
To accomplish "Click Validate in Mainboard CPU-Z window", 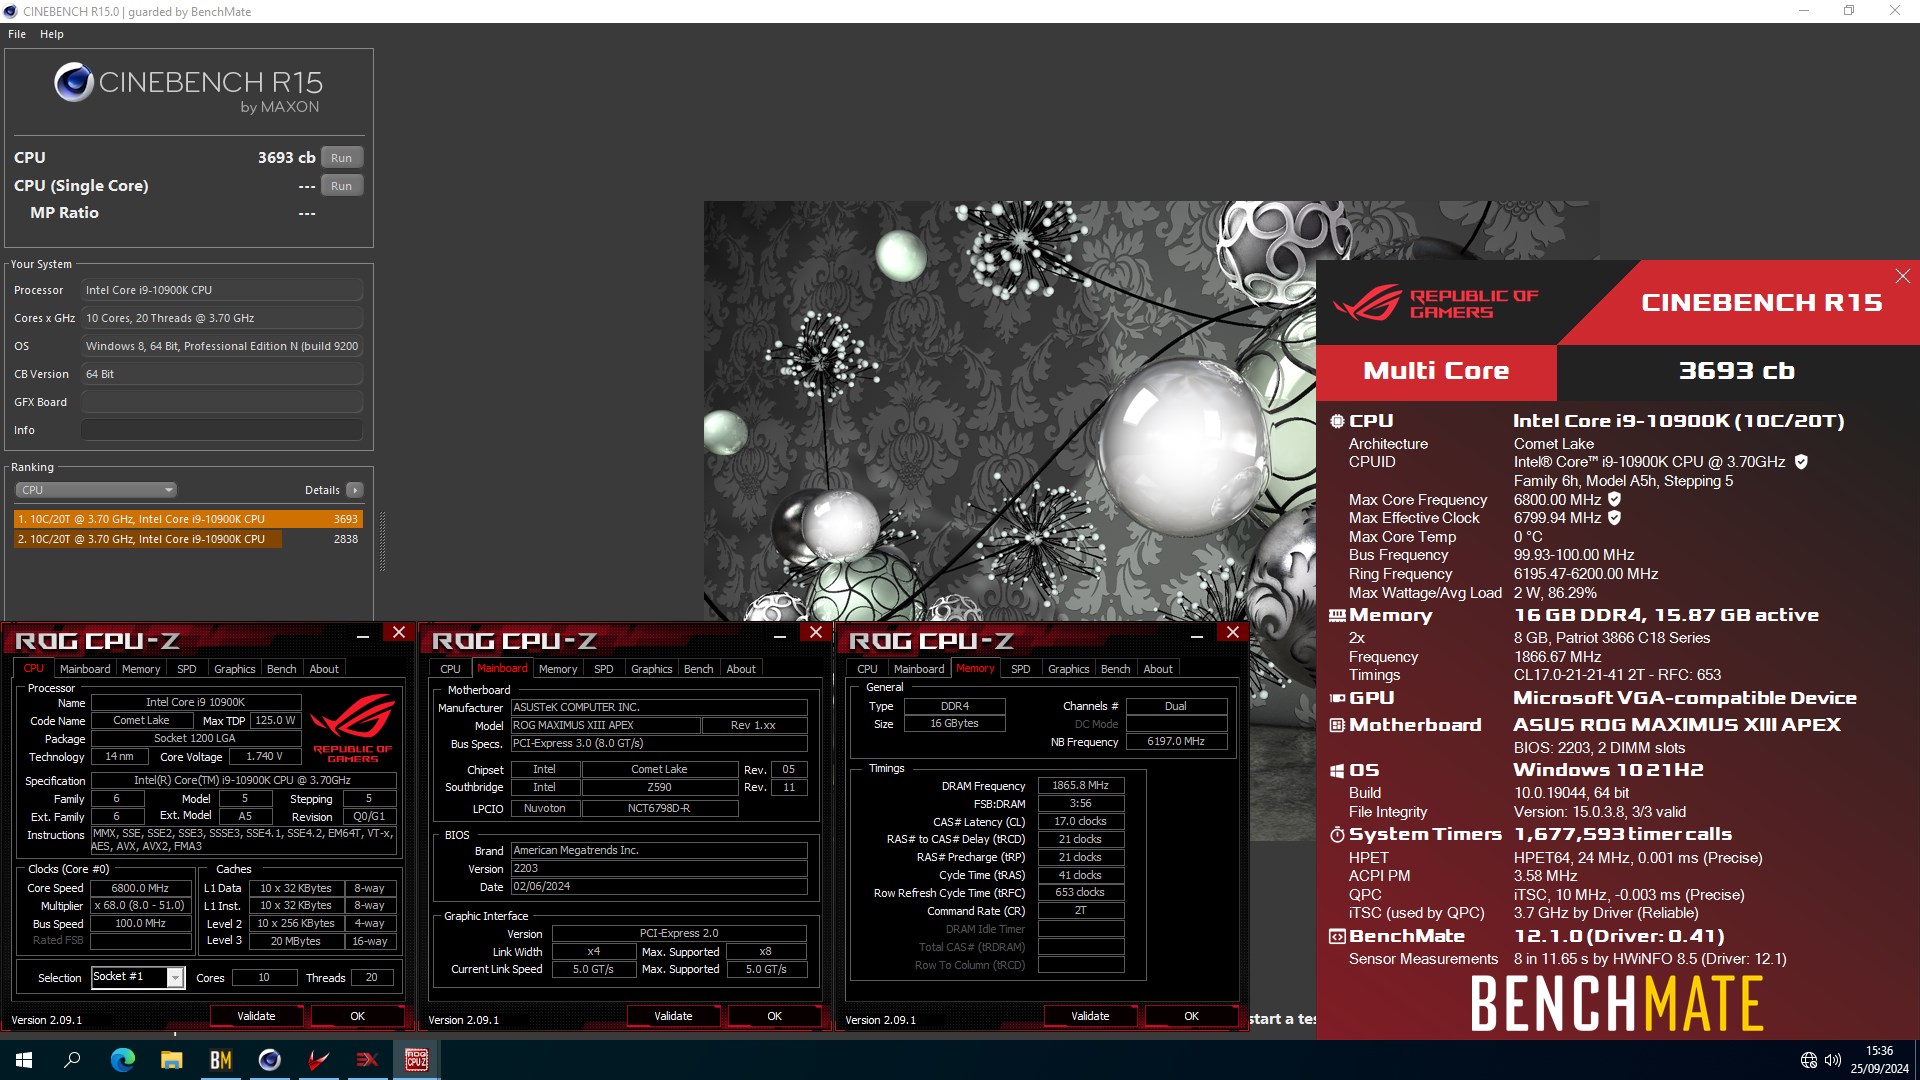I will click(x=673, y=1016).
